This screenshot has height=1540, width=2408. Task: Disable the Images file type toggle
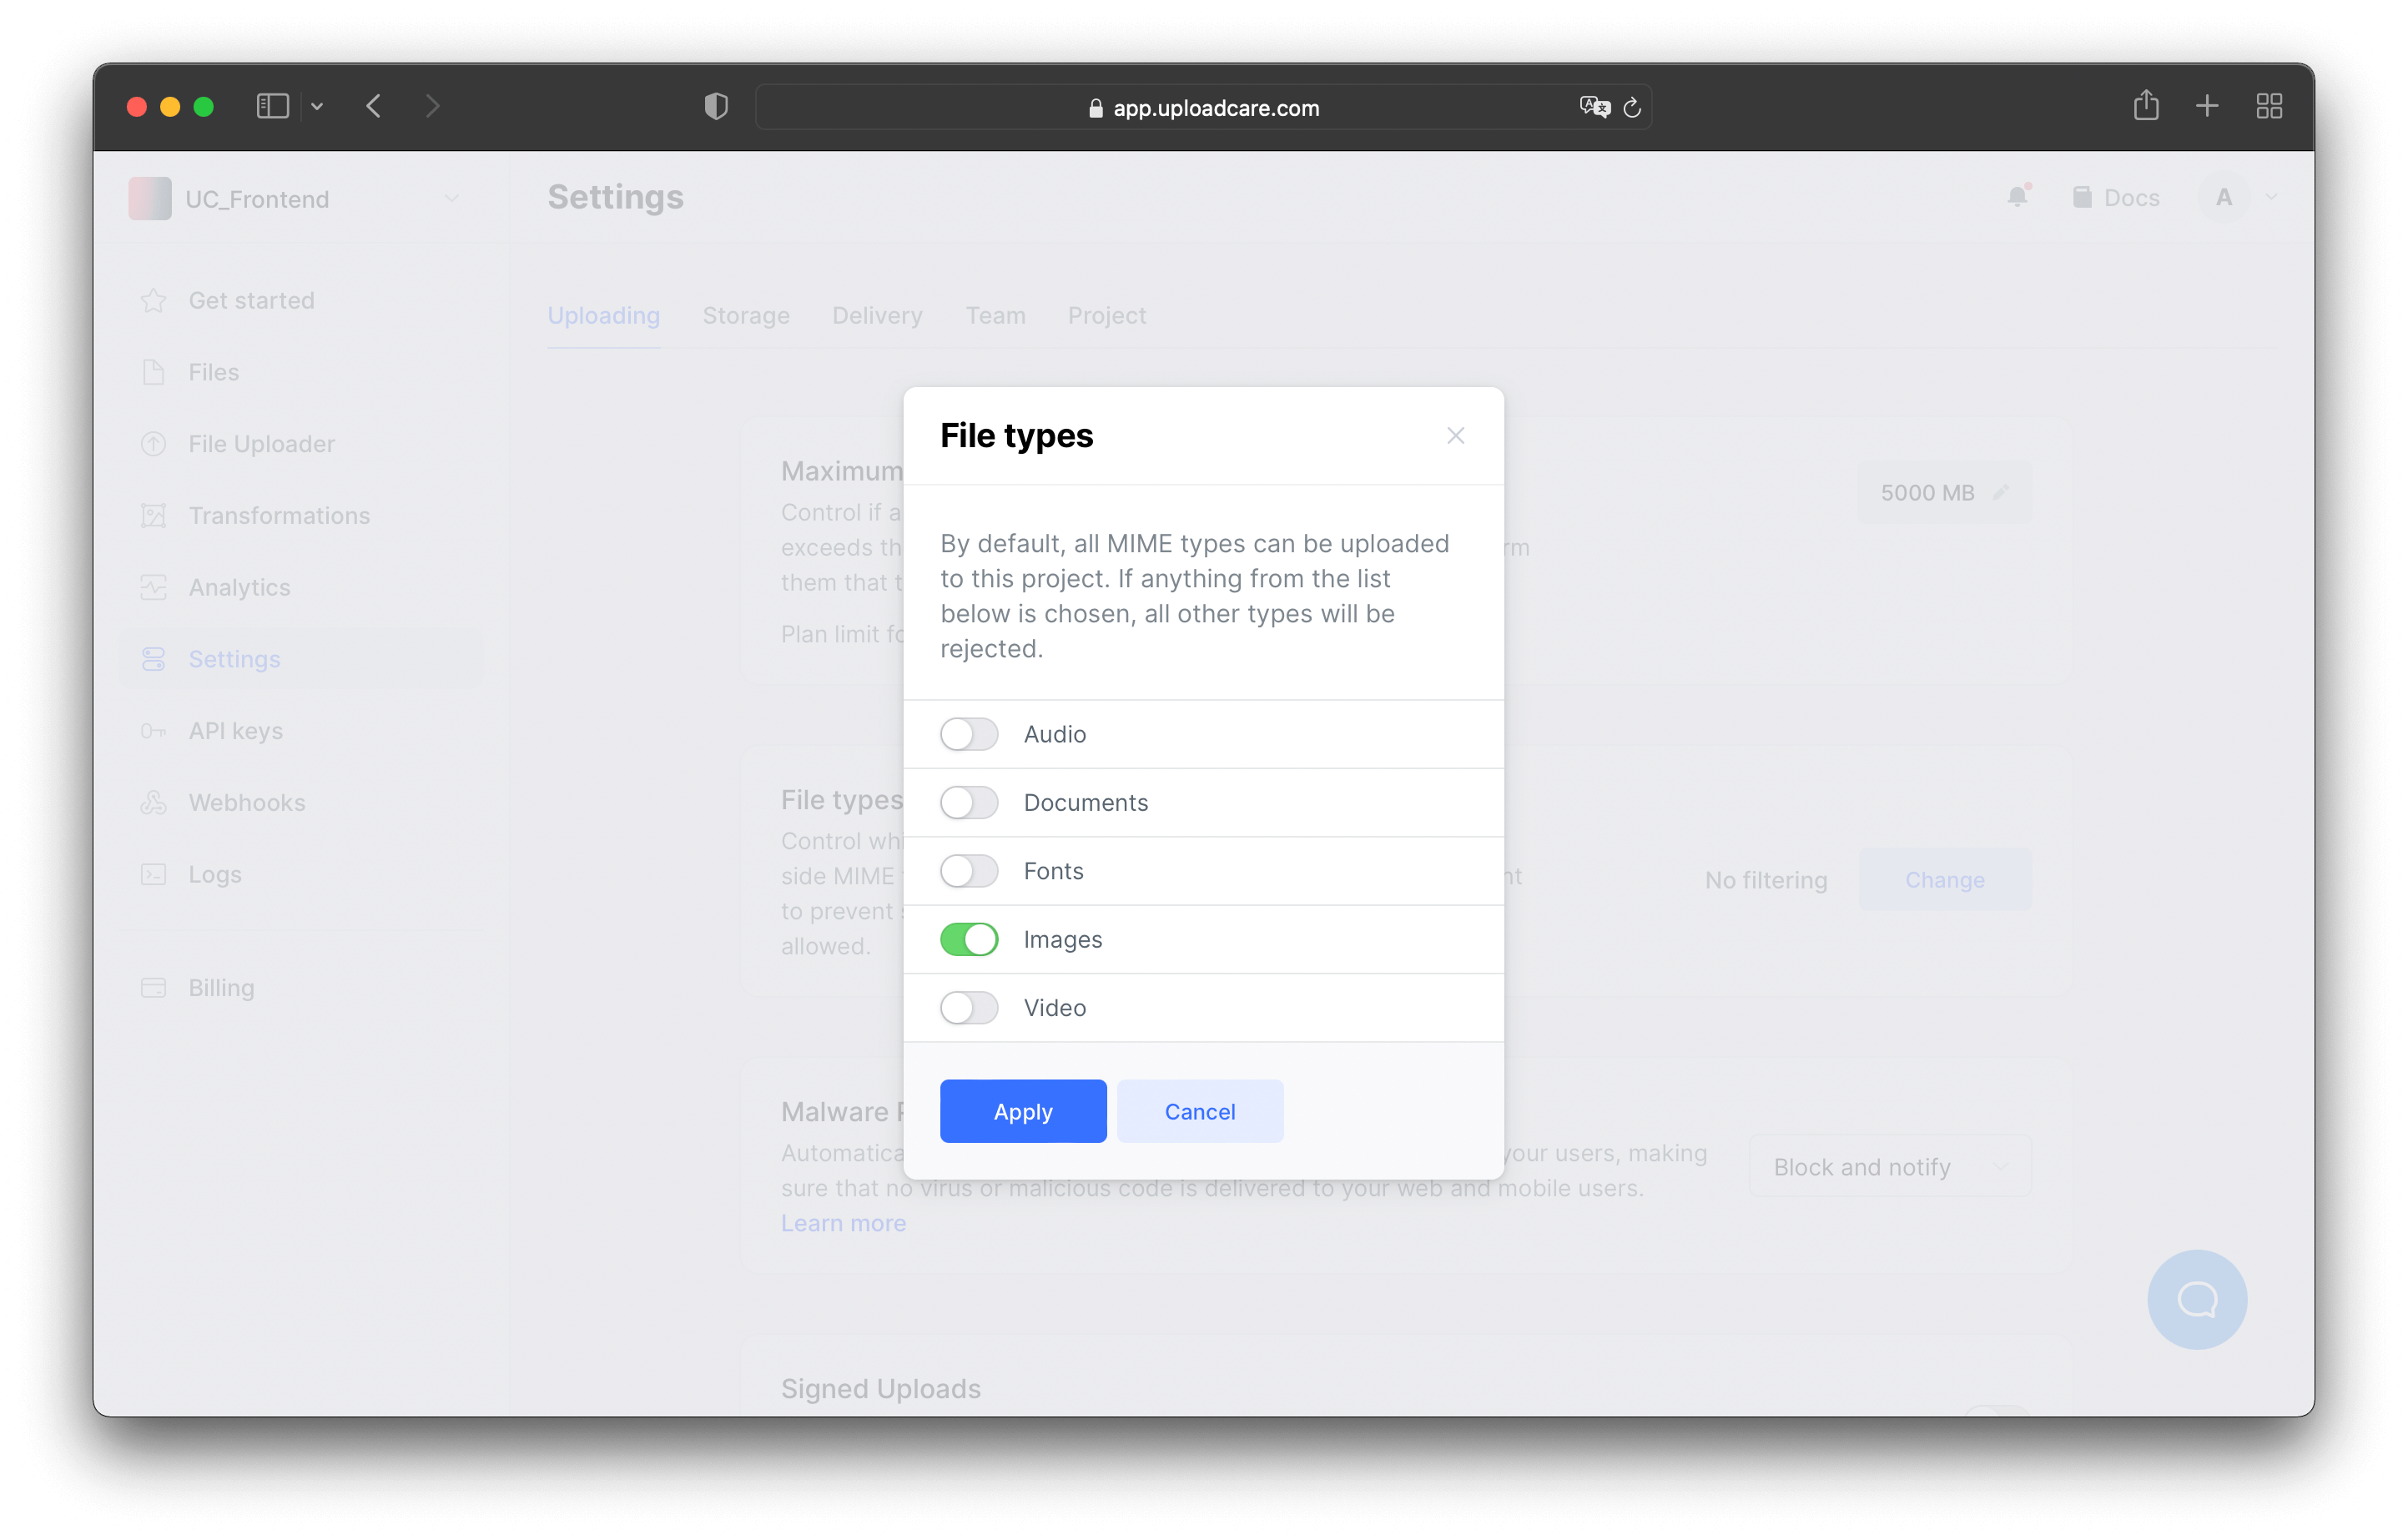coord(968,939)
